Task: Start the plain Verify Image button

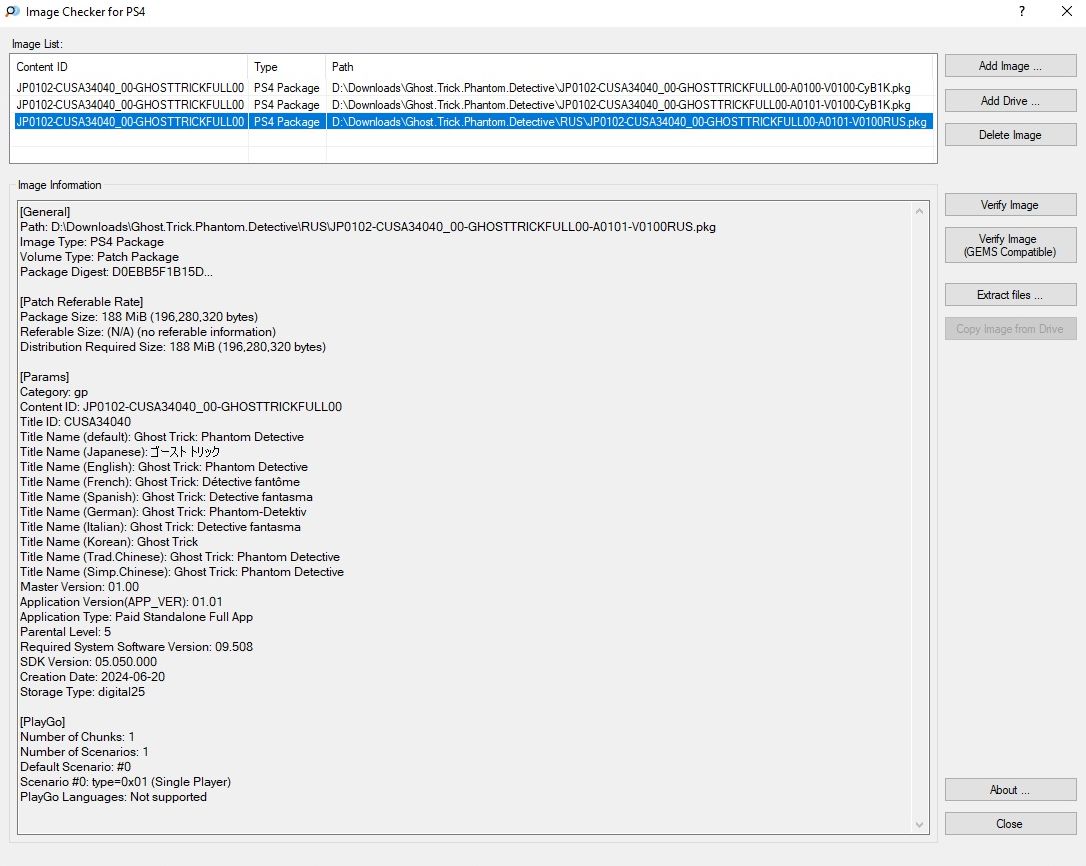Action: click(1010, 205)
